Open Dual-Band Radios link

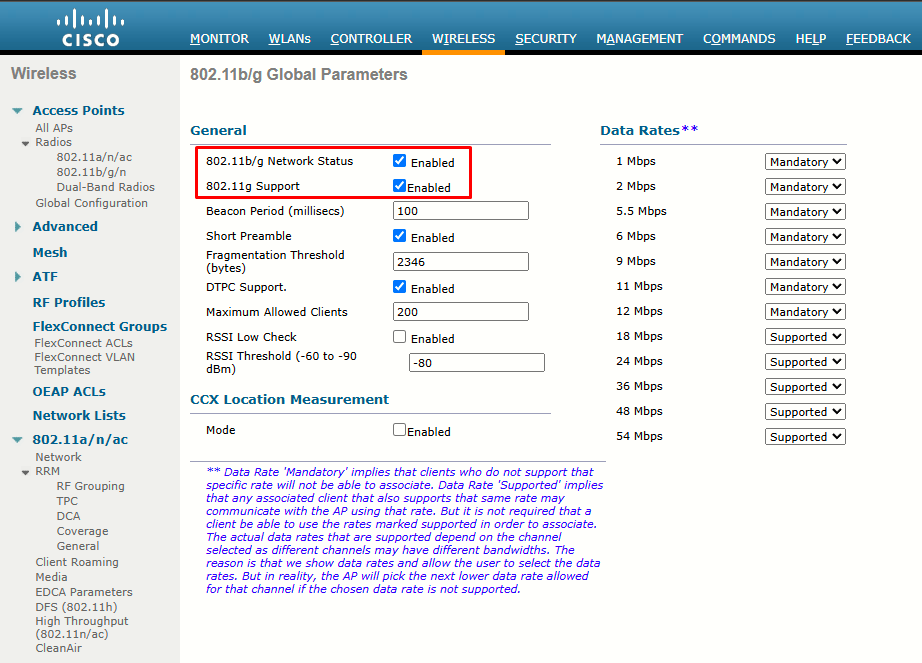(x=105, y=187)
